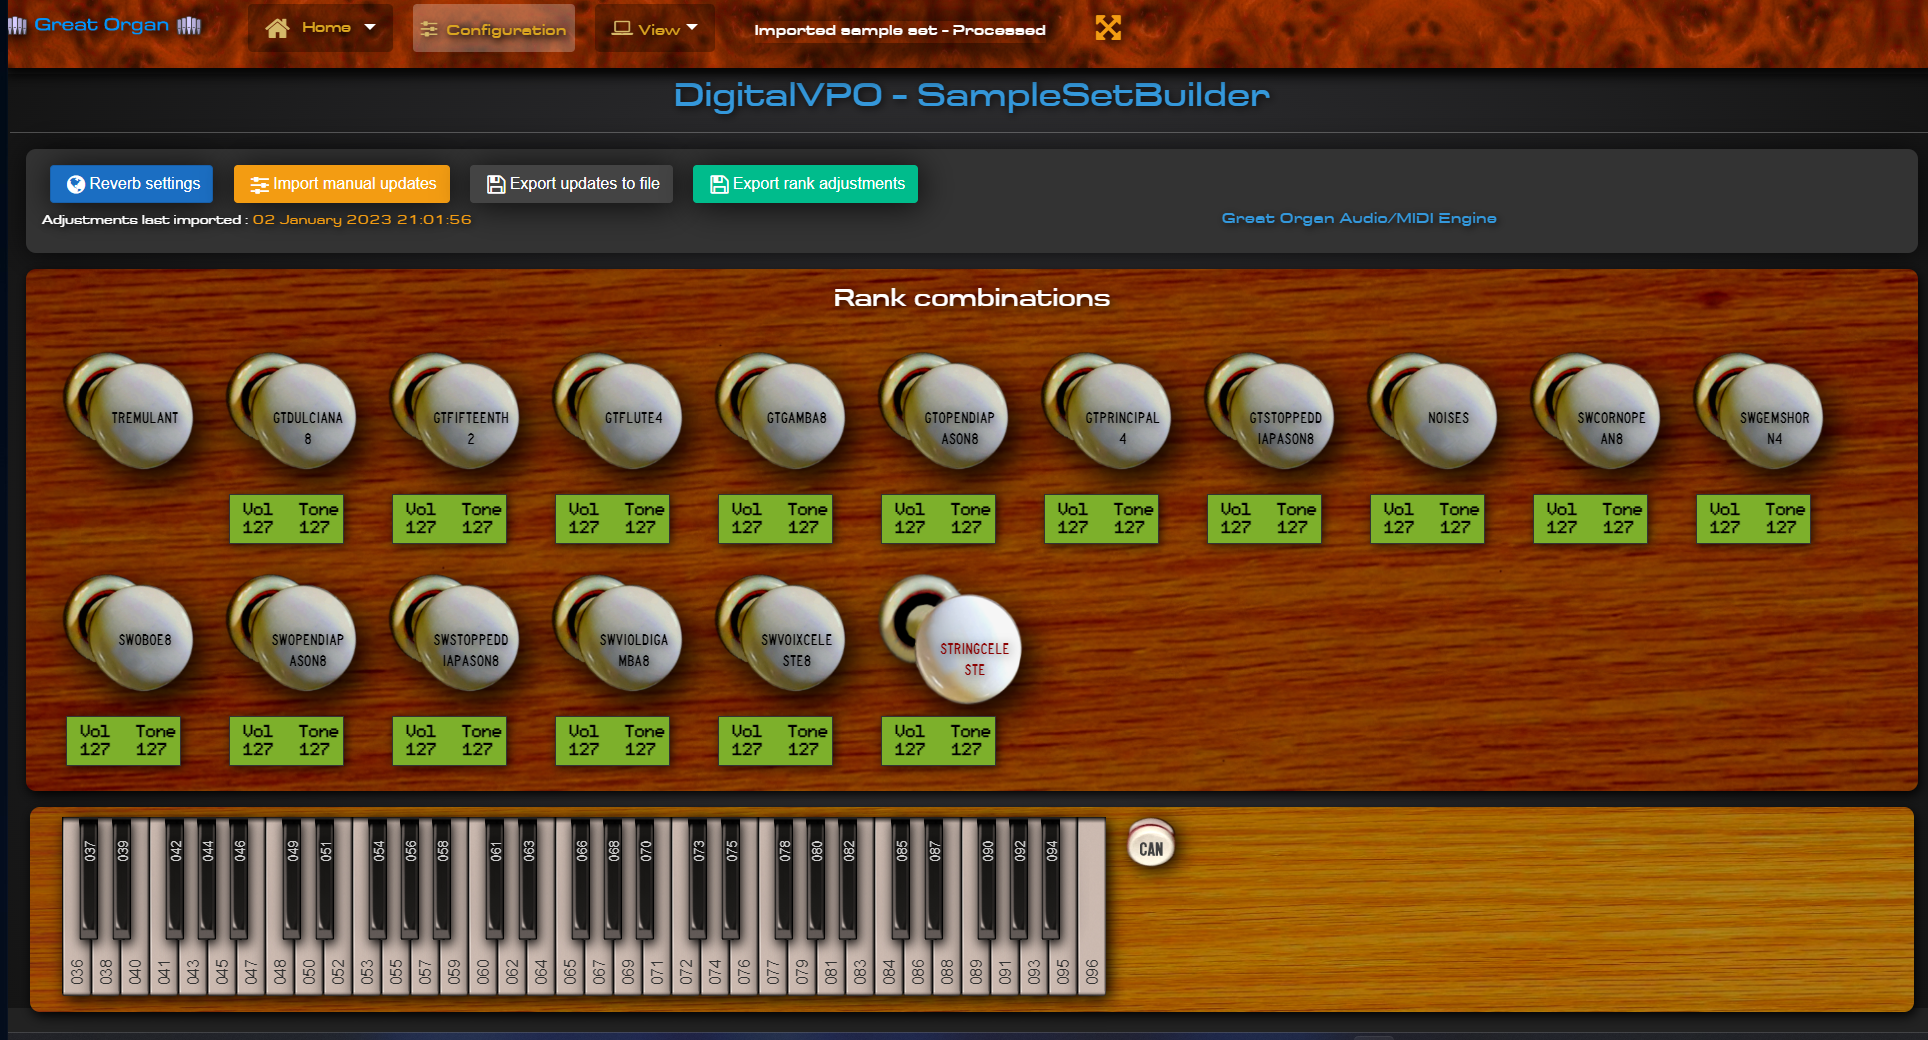This screenshot has width=1928, height=1040.
Task: Click Great Organ brand link
Action: pyautogui.click(x=101, y=25)
